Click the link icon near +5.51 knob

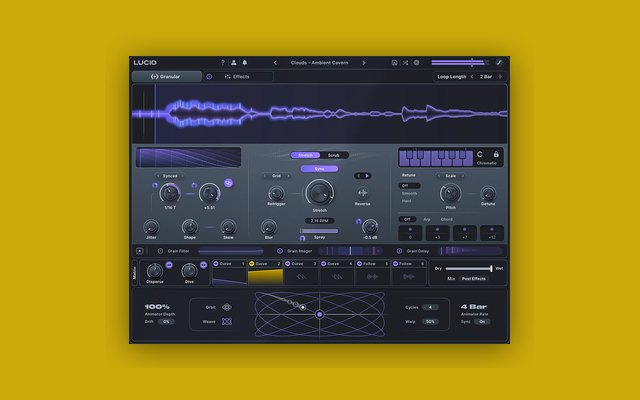[x=228, y=183]
